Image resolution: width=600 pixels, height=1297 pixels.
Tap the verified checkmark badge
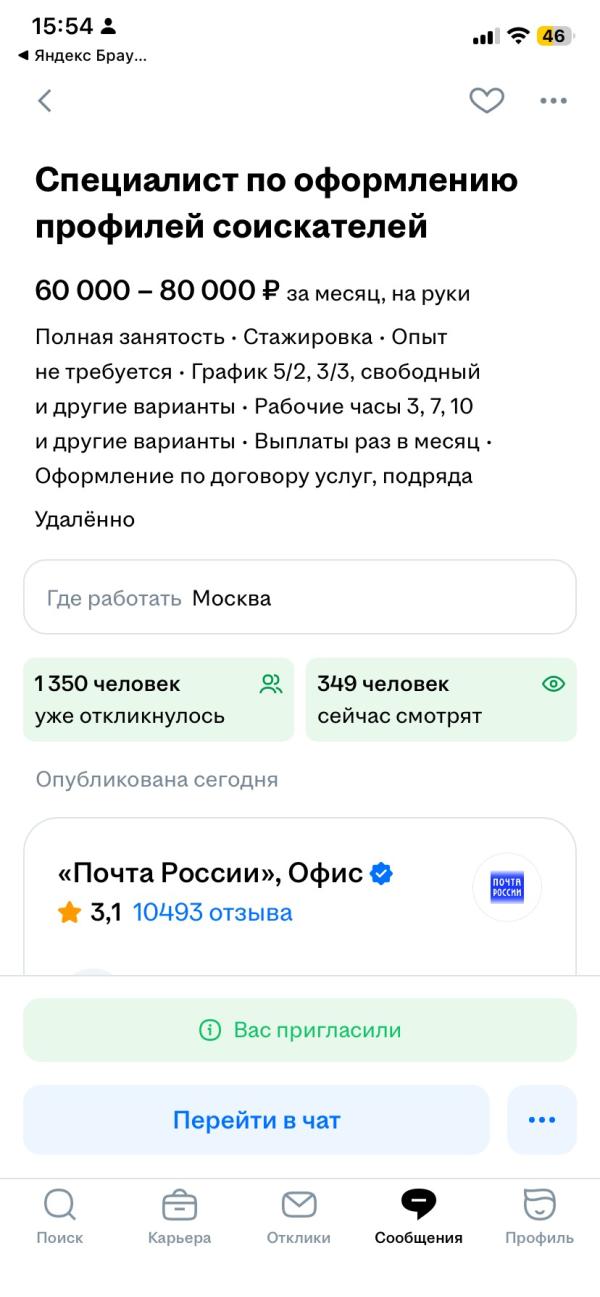tap(381, 873)
